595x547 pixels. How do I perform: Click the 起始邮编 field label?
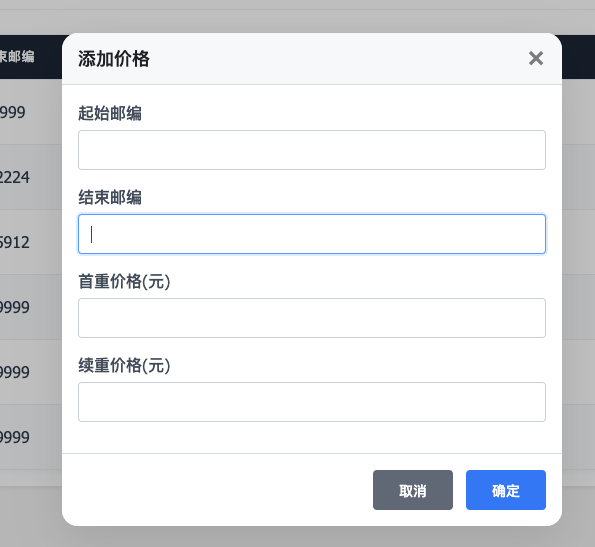(110, 113)
